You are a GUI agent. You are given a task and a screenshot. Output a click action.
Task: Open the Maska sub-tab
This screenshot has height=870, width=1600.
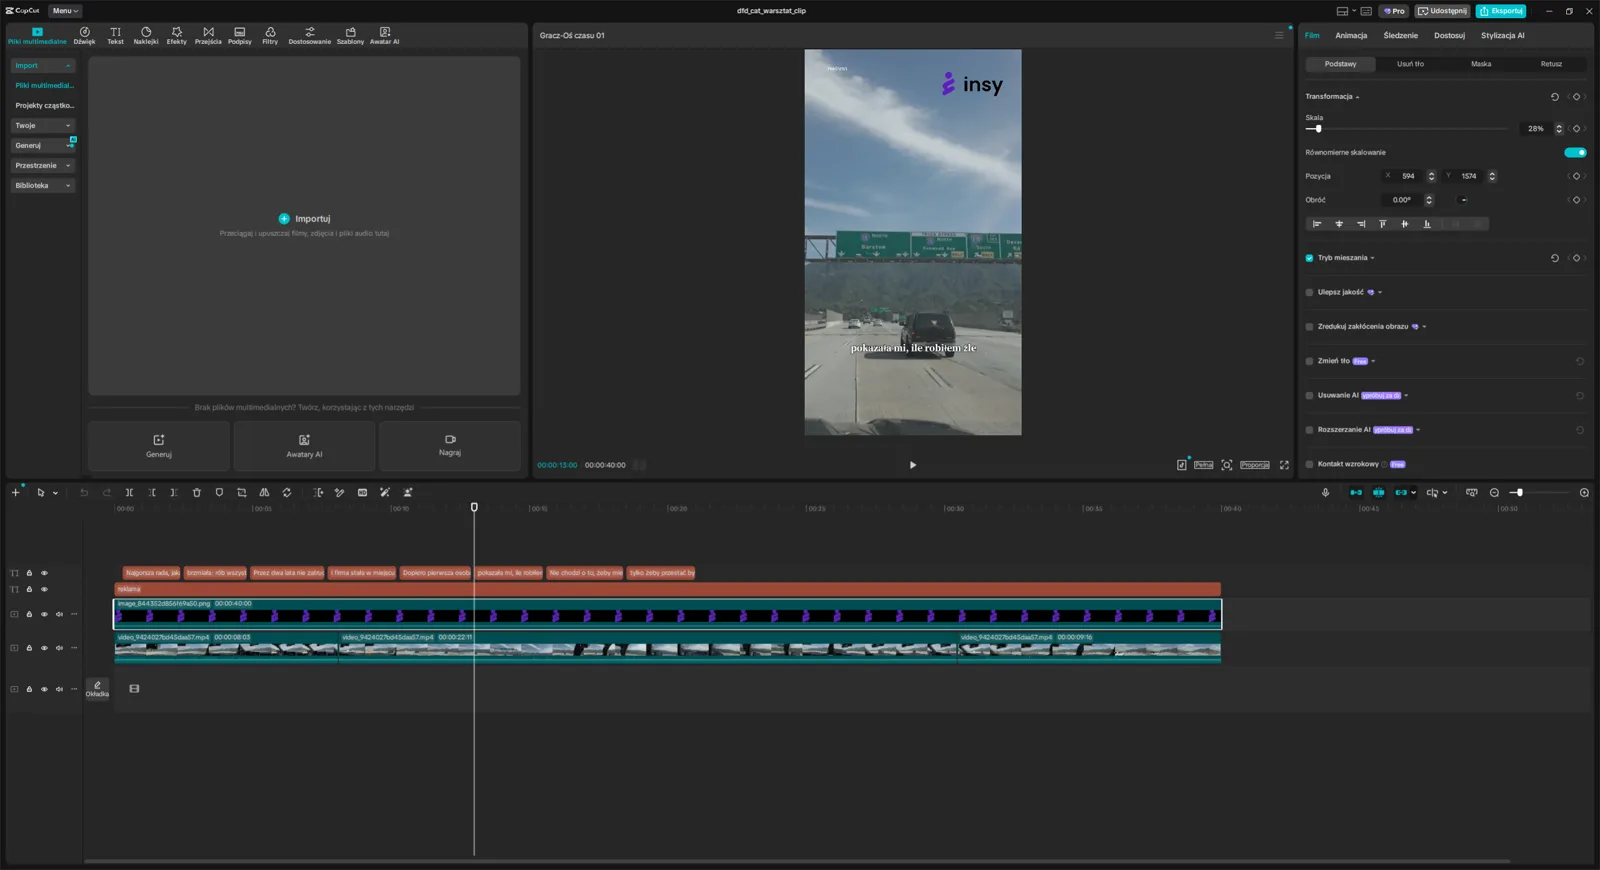(1481, 64)
